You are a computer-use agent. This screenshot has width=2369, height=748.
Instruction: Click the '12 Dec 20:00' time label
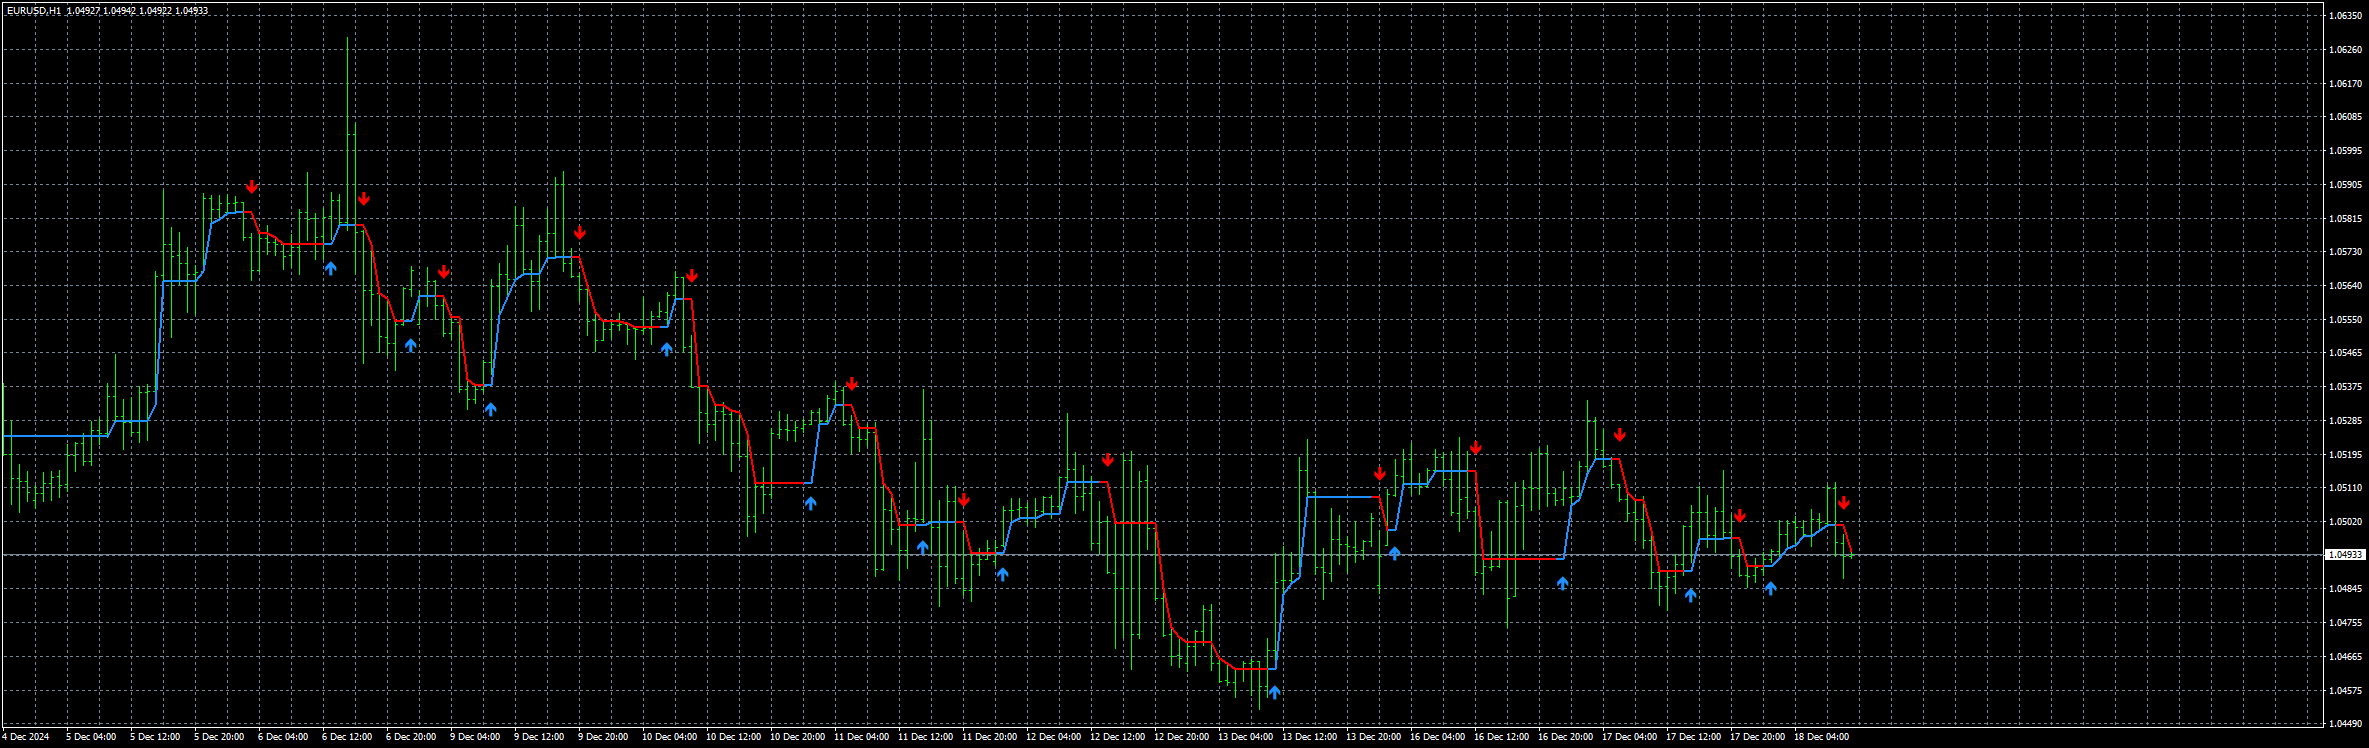click(1181, 737)
